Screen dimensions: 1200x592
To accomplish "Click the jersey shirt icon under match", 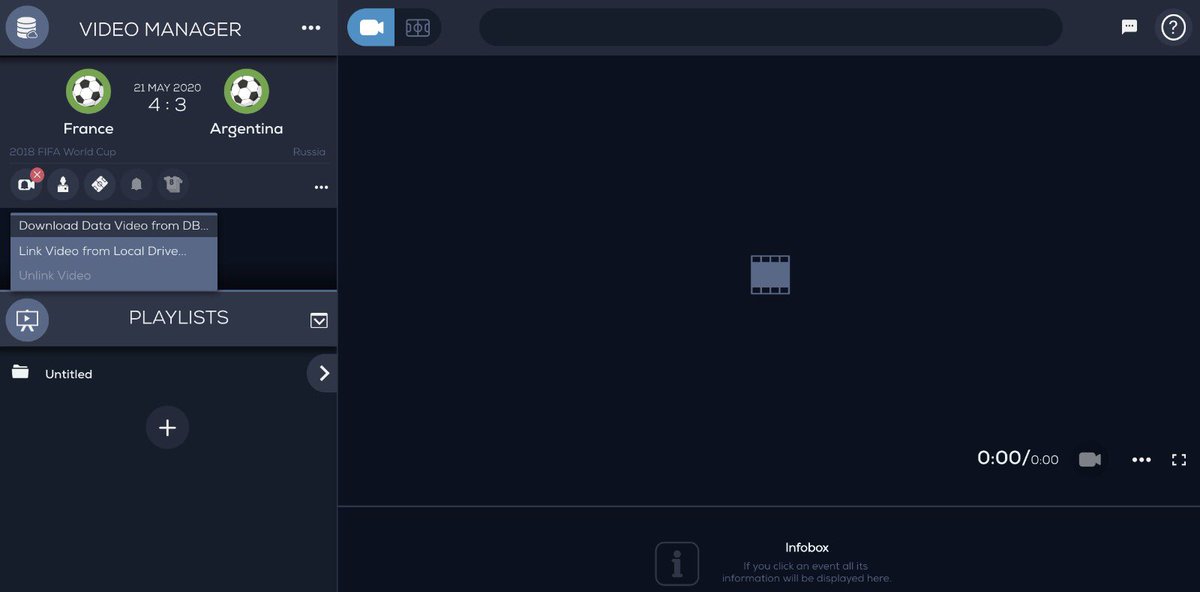I will click(x=173, y=184).
